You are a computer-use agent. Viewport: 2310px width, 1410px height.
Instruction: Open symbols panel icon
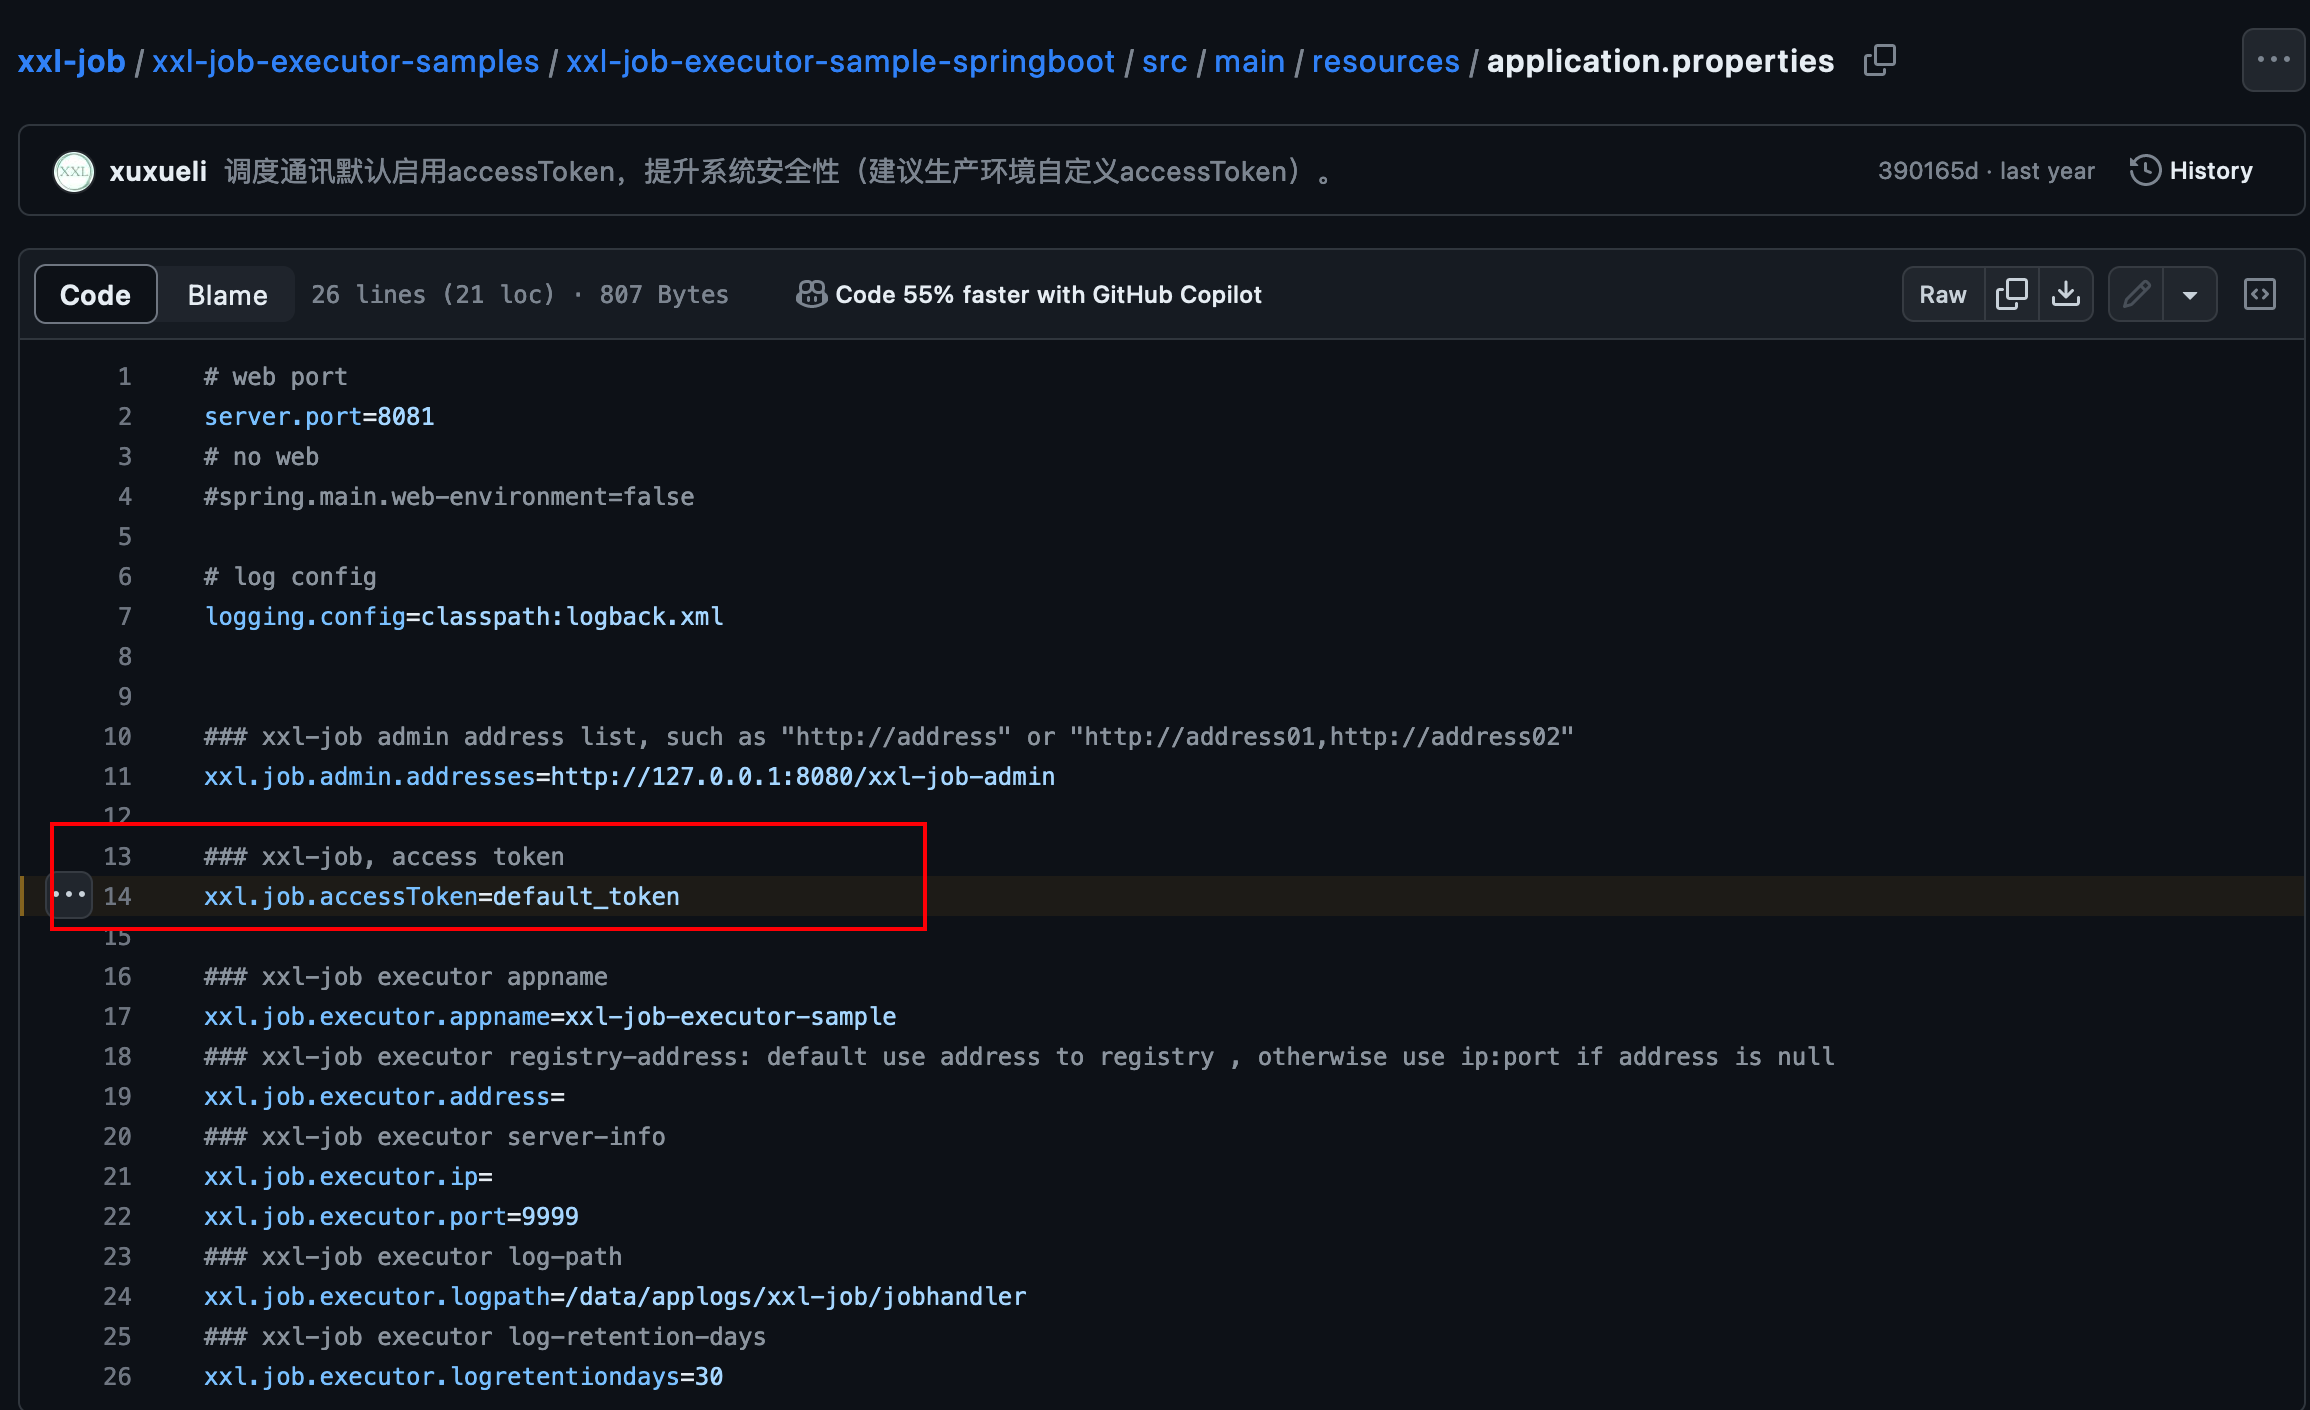point(2260,294)
